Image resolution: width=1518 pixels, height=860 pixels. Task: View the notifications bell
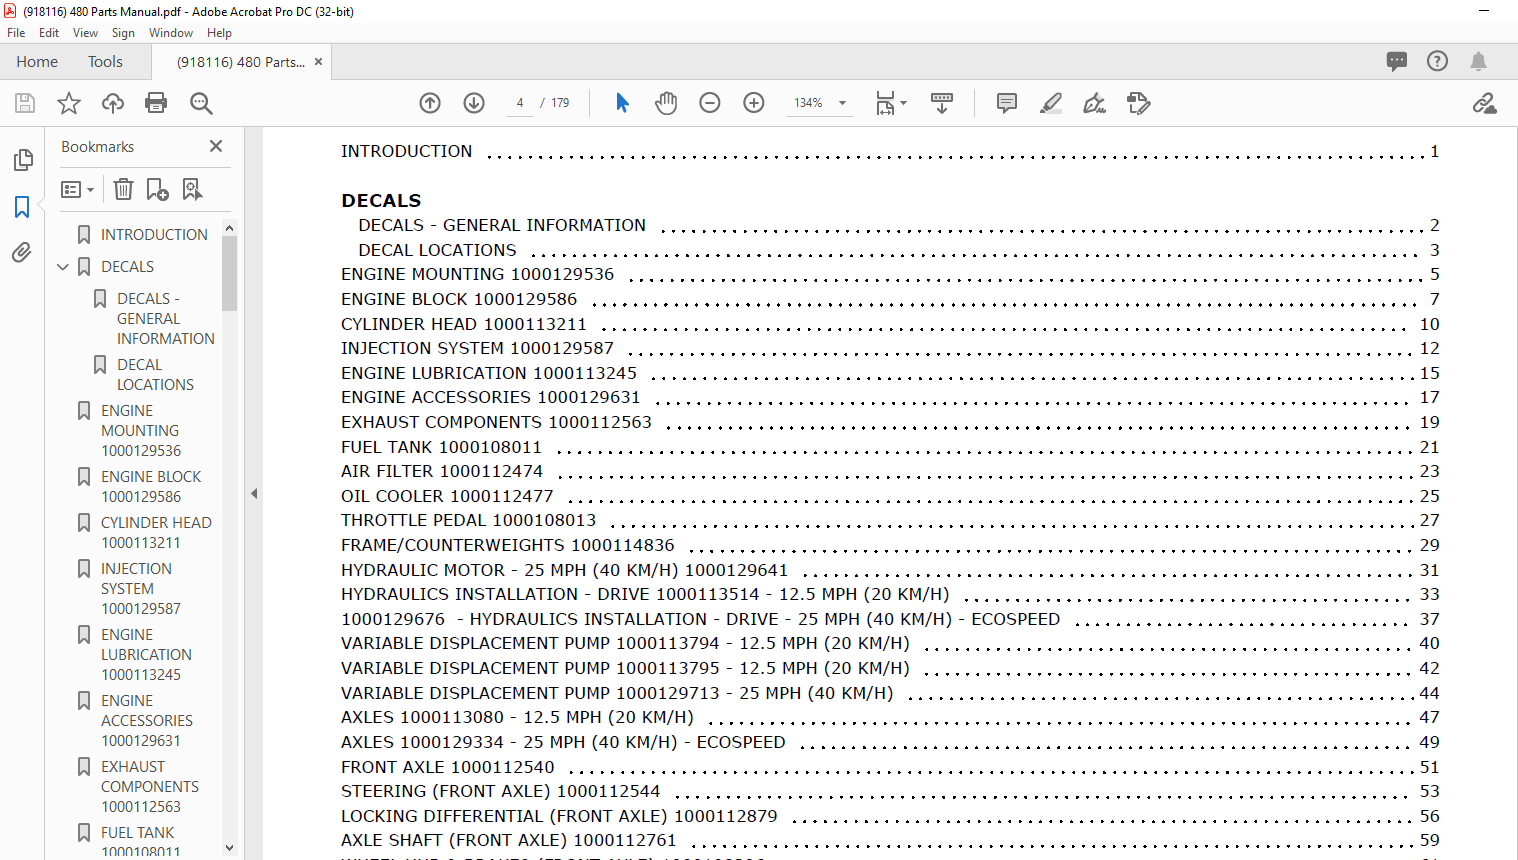point(1478,62)
